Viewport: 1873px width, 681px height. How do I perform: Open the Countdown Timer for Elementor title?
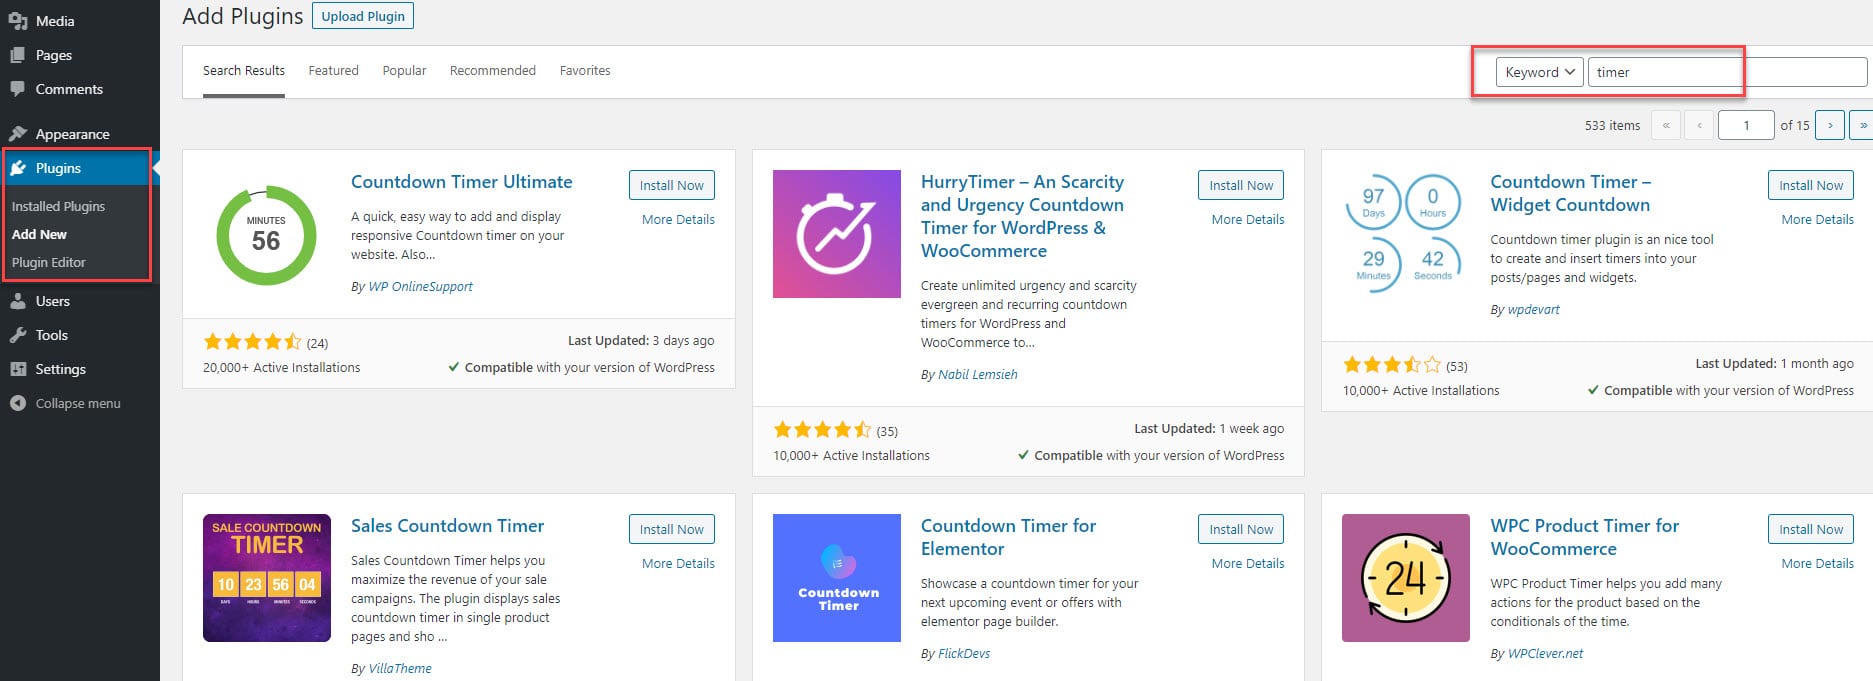pos(1008,537)
